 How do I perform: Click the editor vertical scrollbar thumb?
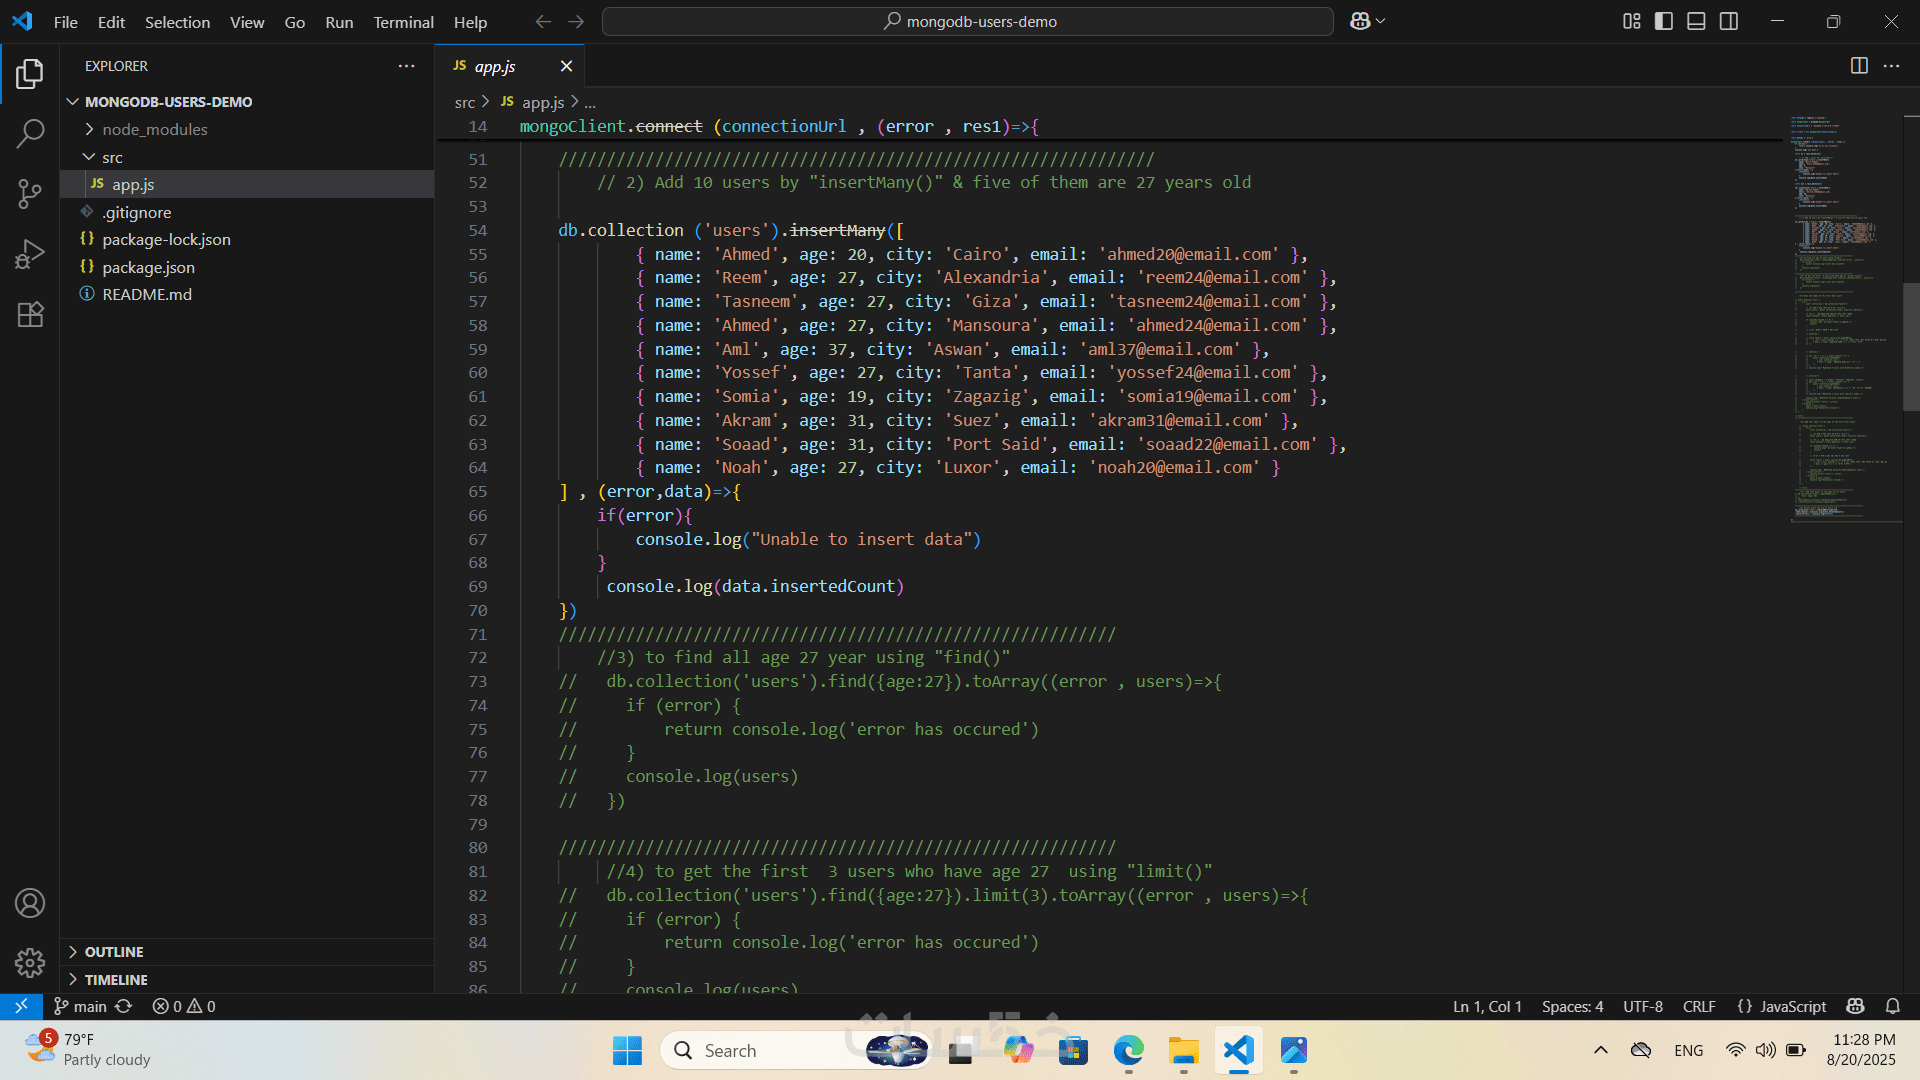coord(1910,346)
